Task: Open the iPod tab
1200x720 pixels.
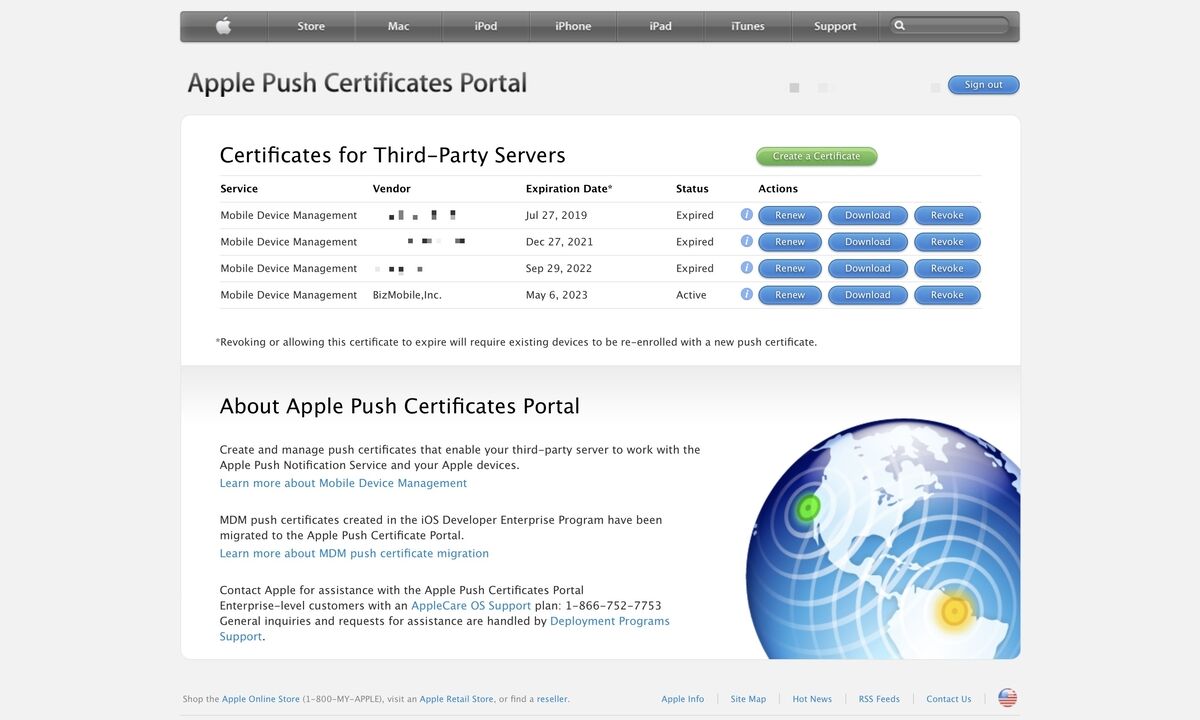Action: (x=486, y=26)
